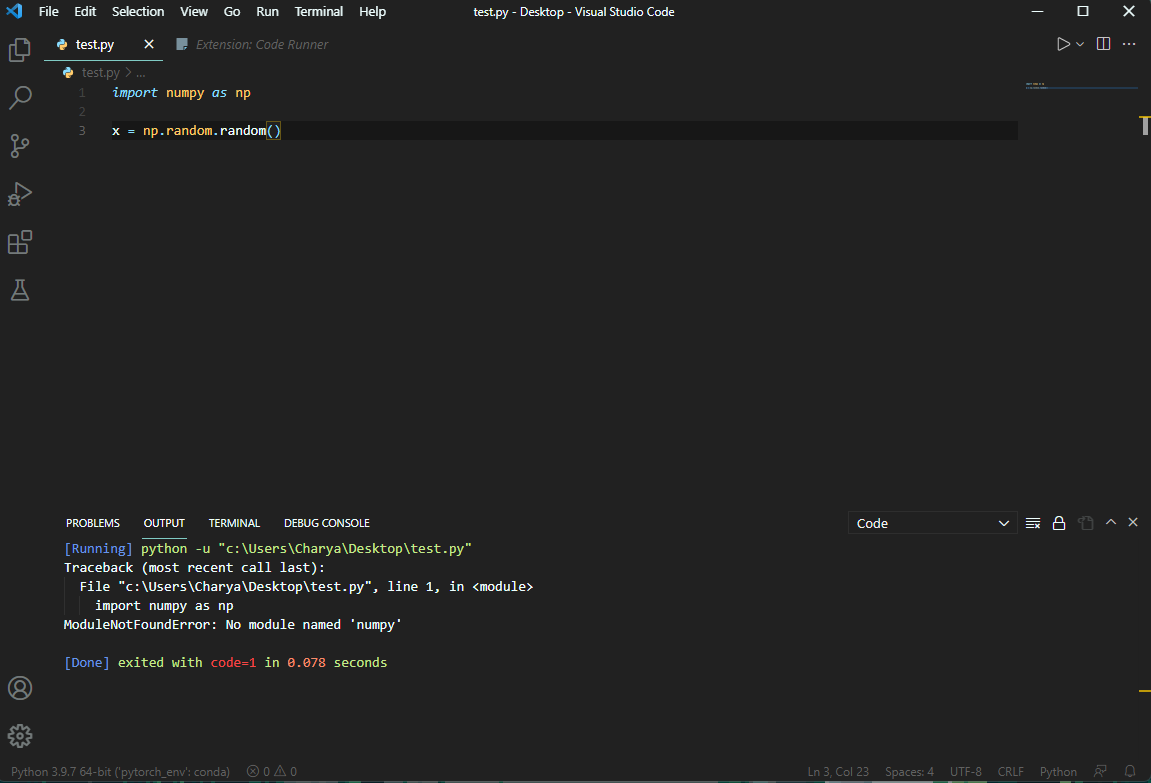
Task: Click the VS Code logo icon
Action: click(15, 11)
